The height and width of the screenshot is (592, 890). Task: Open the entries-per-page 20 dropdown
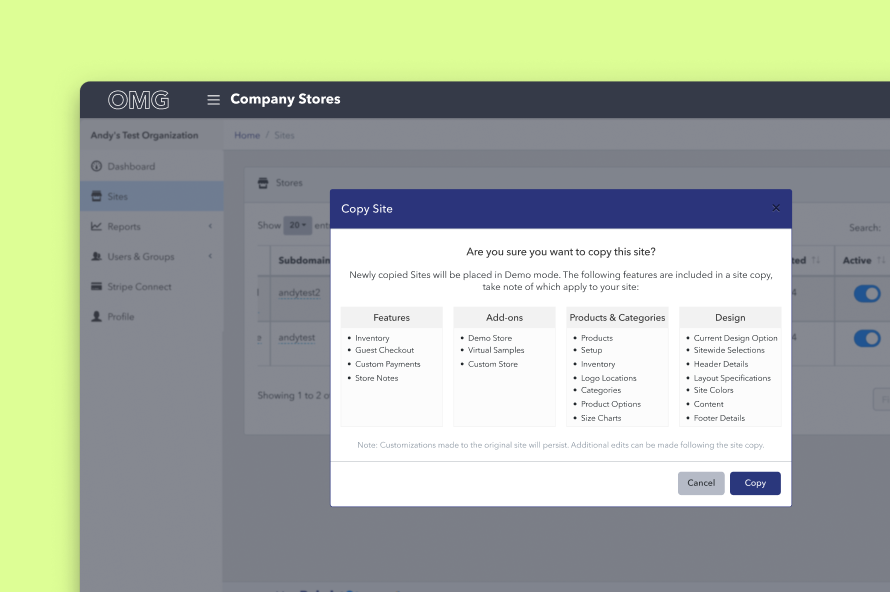(297, 225)
